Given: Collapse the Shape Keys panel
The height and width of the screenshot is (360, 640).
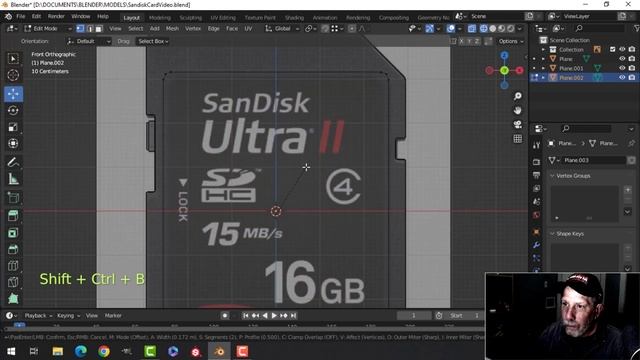Looking at the screenshot, I should pyautogui.click(x=567, y=234).
